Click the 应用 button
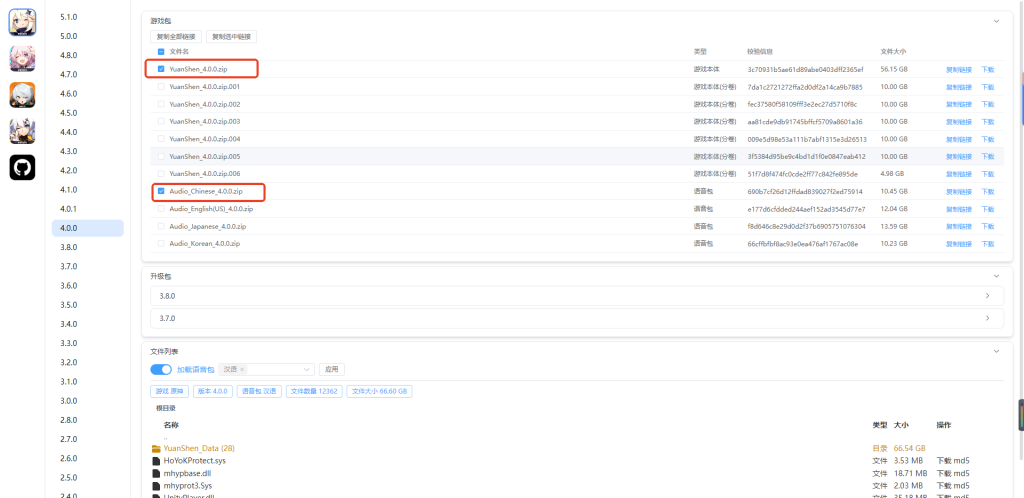The height and width of the screenshot is (498, 1024). coord(332,369)
